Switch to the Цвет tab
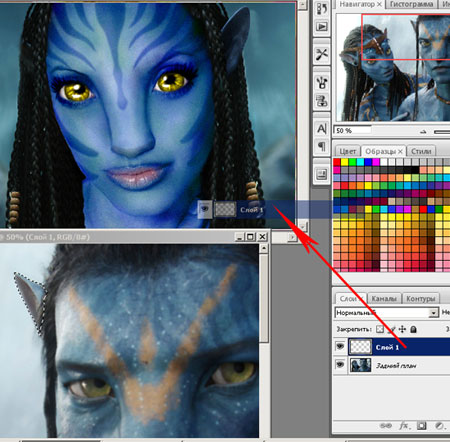This screenshot has height=442, width=450. point(348,151)
